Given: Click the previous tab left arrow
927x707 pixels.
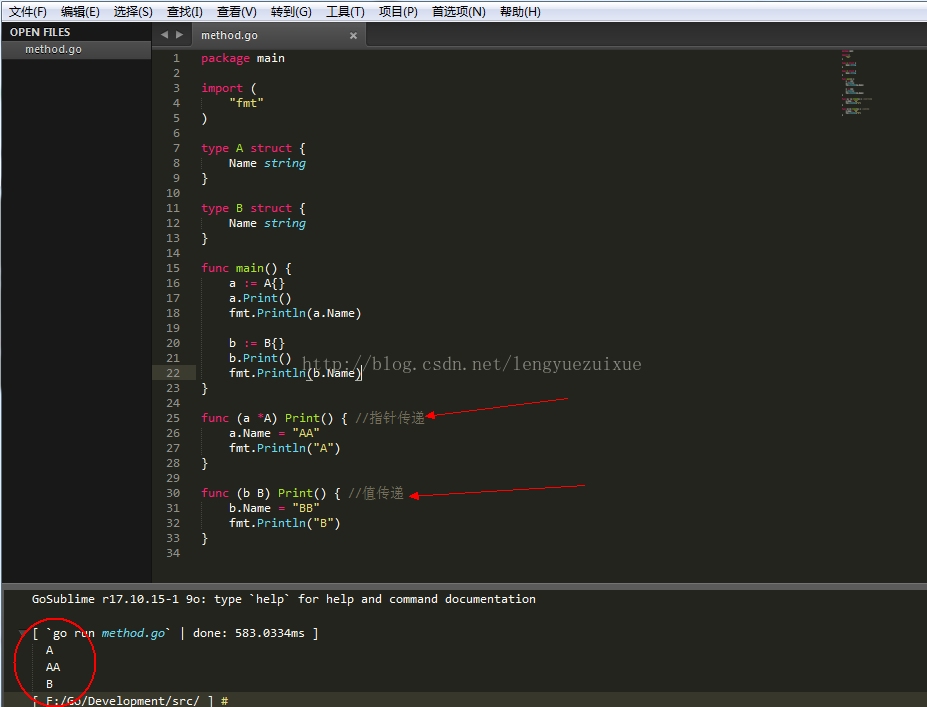Looking at the screenshot, I should pyautogui.click(x=164, y=35).
